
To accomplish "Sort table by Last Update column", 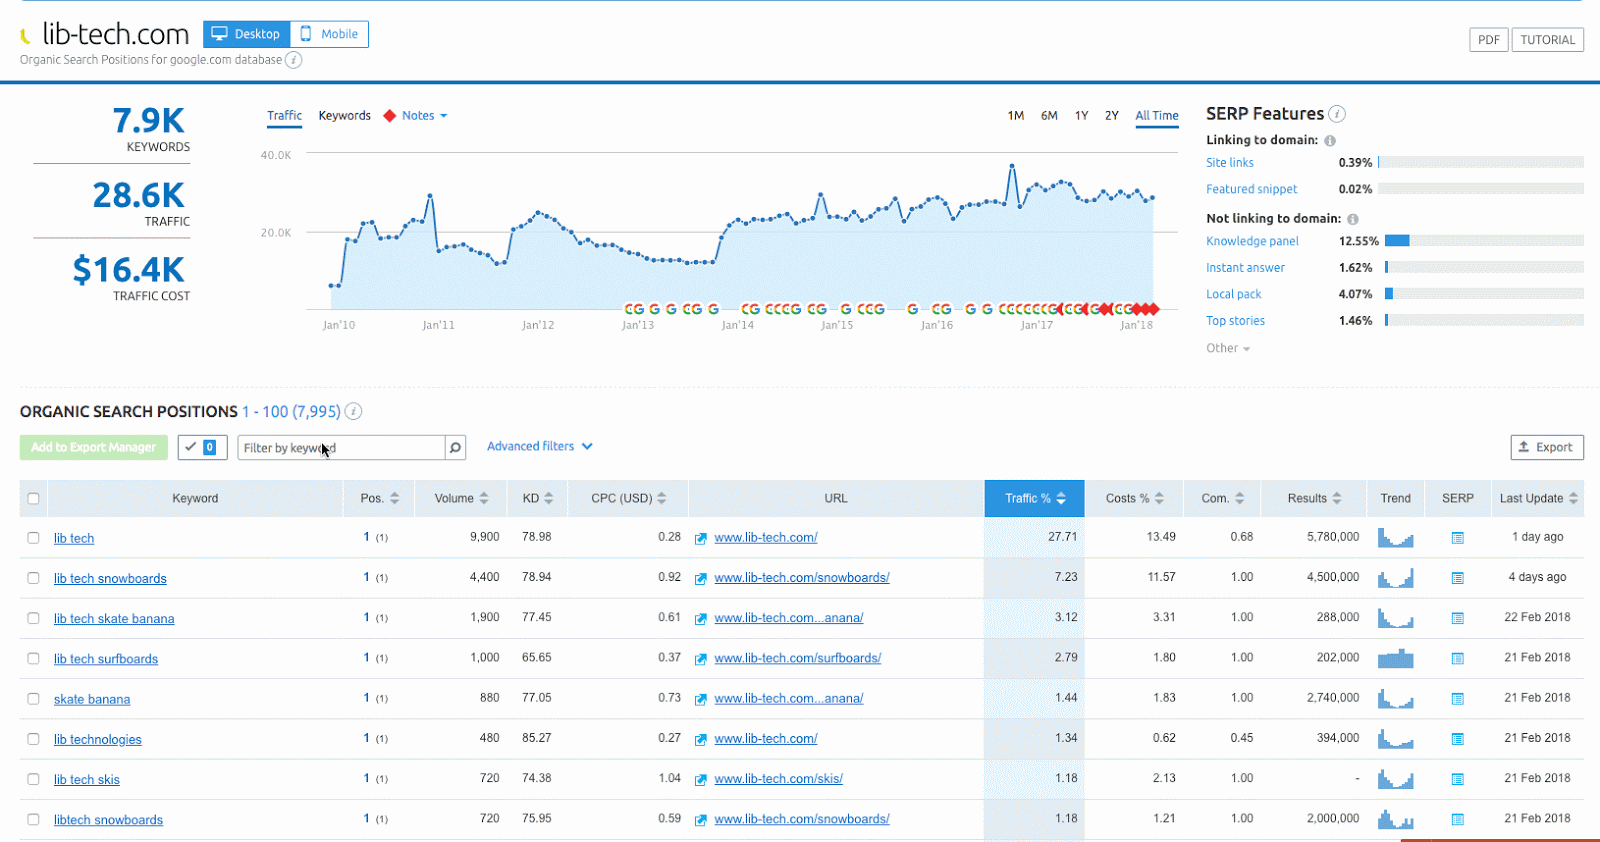I will [1538, 498].
